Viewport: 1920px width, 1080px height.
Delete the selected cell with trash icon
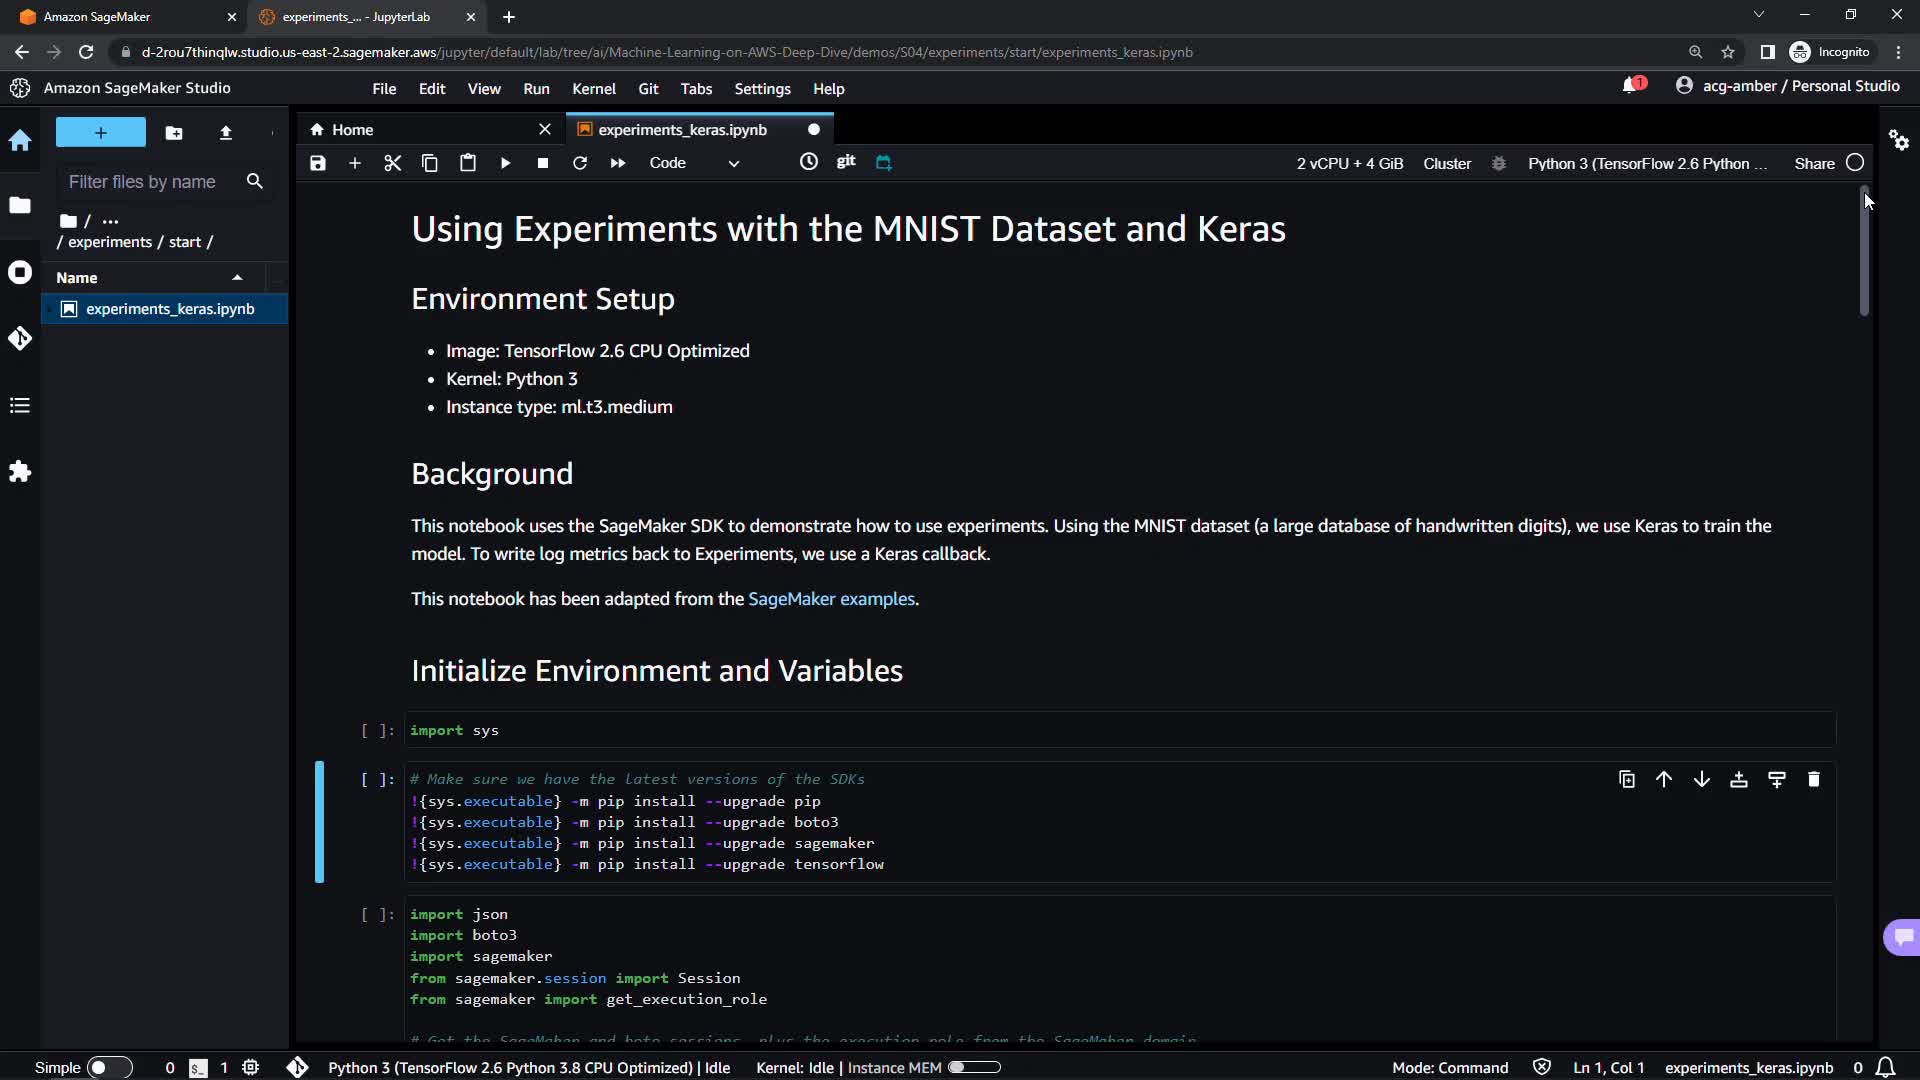click(x=1813, y=780)
